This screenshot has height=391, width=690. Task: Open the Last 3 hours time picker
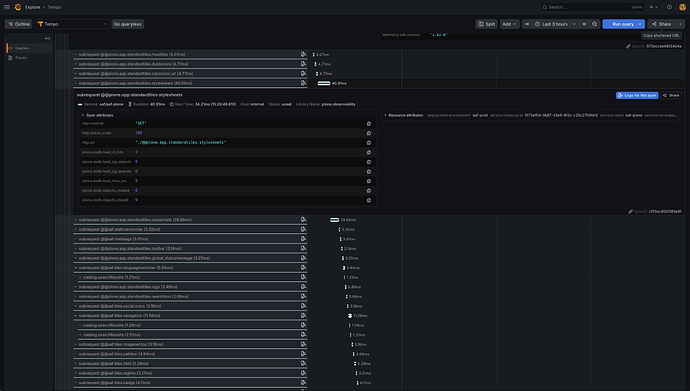(x=555, y=24)
